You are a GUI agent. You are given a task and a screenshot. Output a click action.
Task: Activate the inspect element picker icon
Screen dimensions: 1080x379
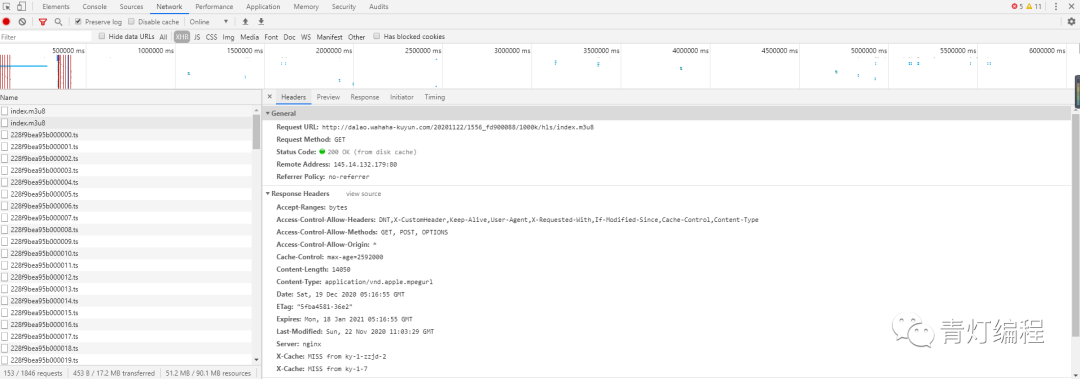click(7, 6)
